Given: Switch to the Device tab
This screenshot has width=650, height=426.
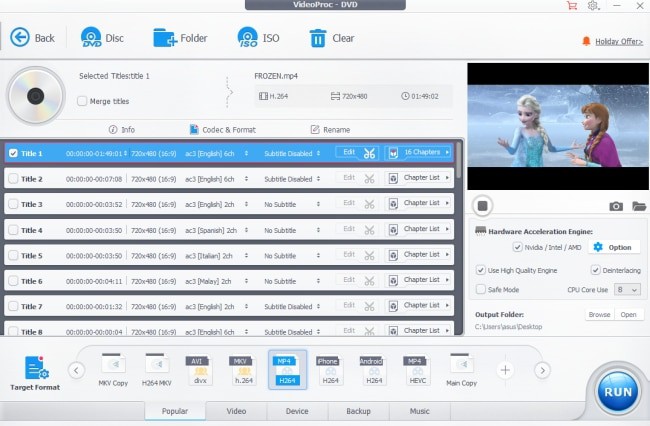Looking at the screenshot, I should point(297,411).
